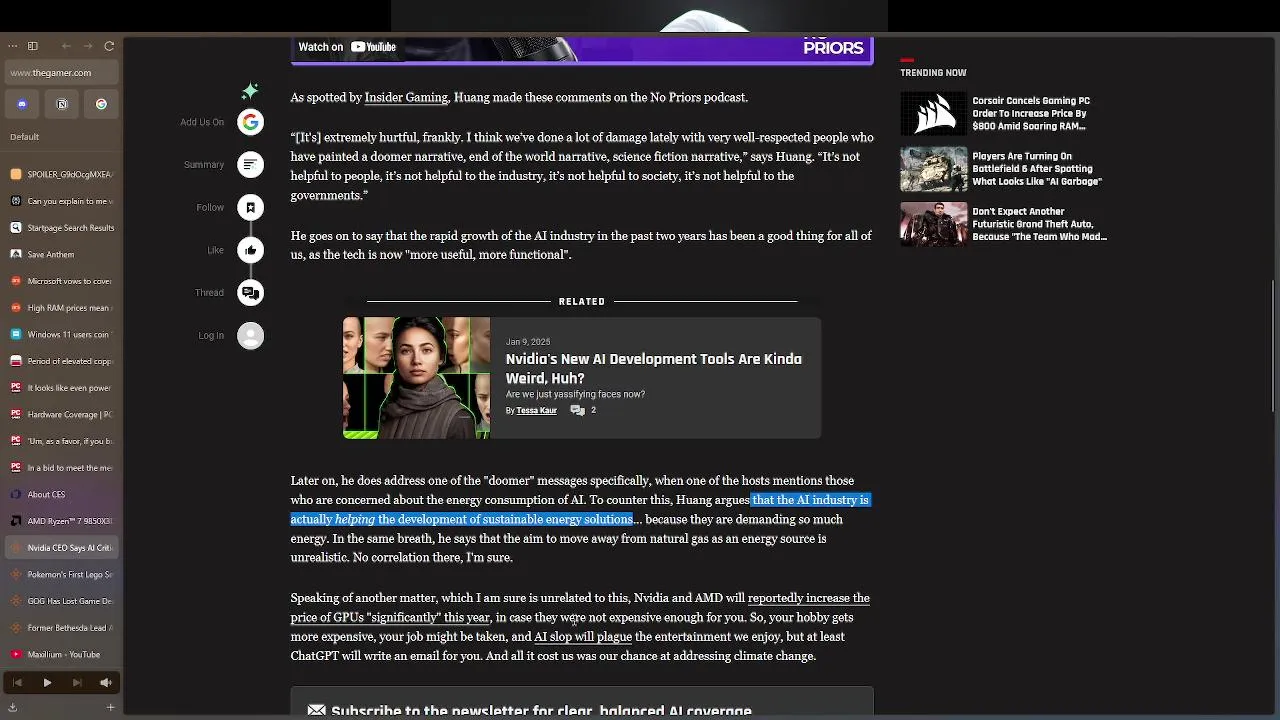Click the Follow bookmark icon

pyautogui.click(x=250, y=207)
